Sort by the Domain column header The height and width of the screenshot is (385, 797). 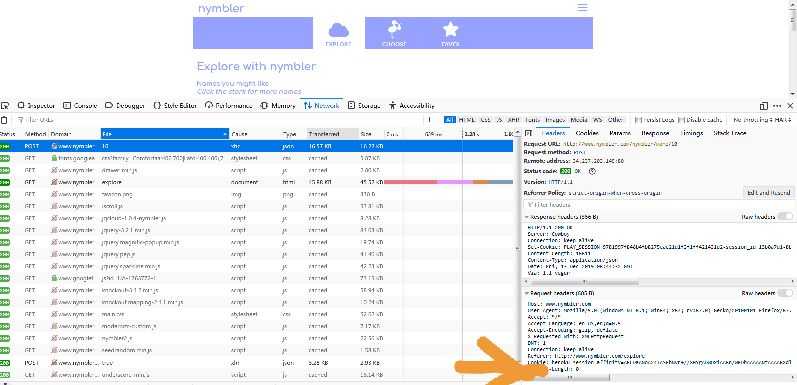pos(74,134)
